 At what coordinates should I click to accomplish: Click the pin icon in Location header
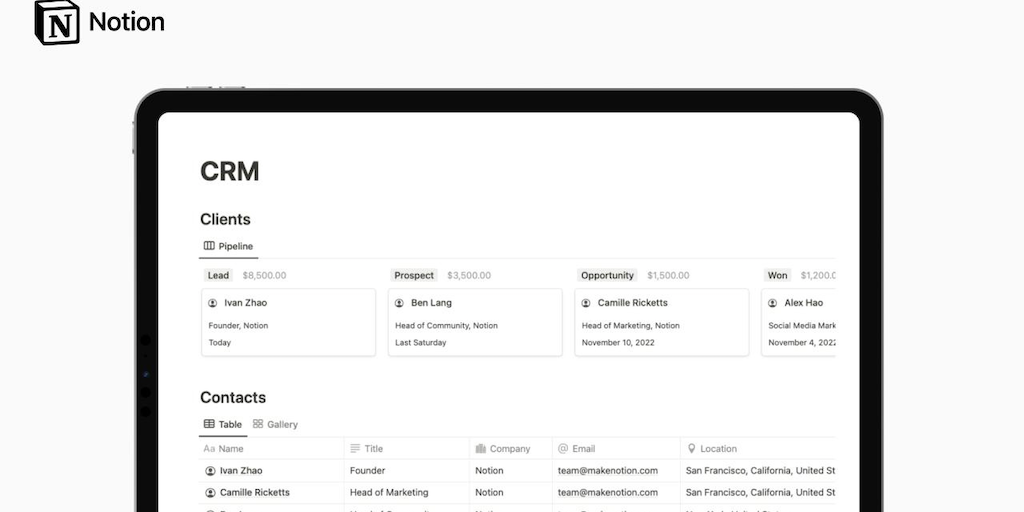pos(692,449)
